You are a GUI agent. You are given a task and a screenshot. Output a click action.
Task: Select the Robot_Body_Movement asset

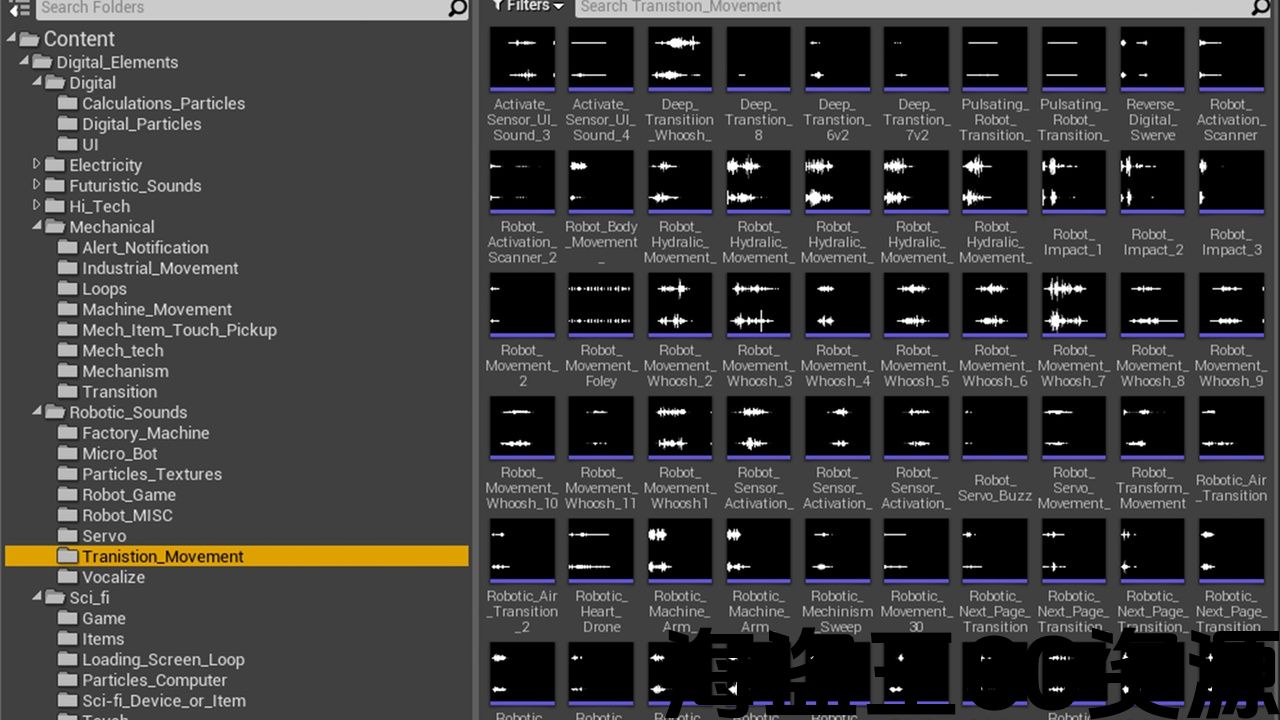600,182
